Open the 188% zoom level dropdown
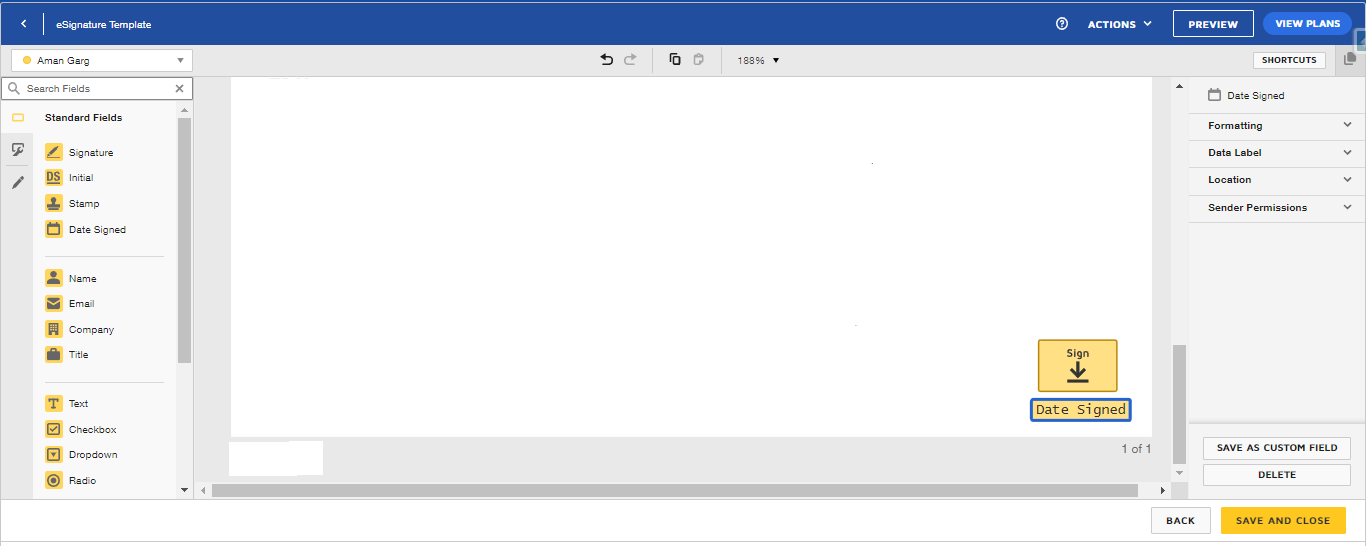 tap(758, 60)
